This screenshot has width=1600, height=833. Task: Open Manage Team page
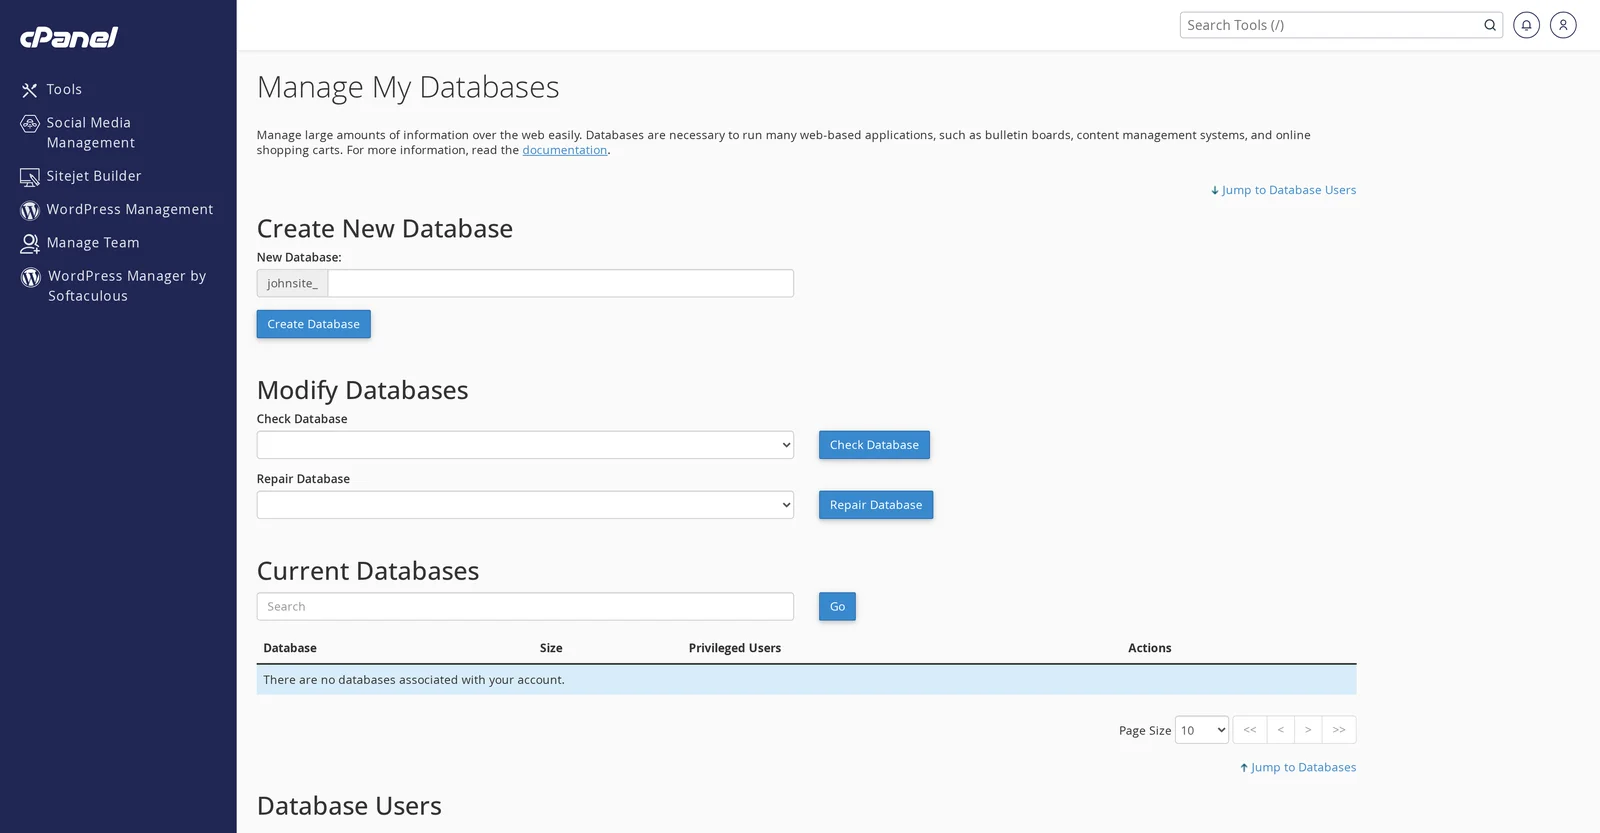pyautogui.click(x=93, y=242)
